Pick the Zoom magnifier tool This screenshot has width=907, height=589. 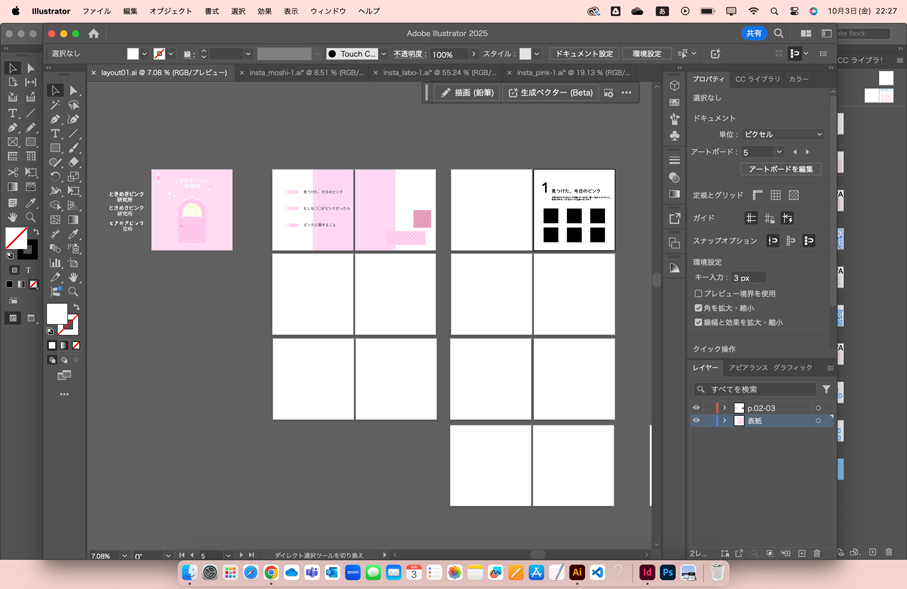click(73, 291)
